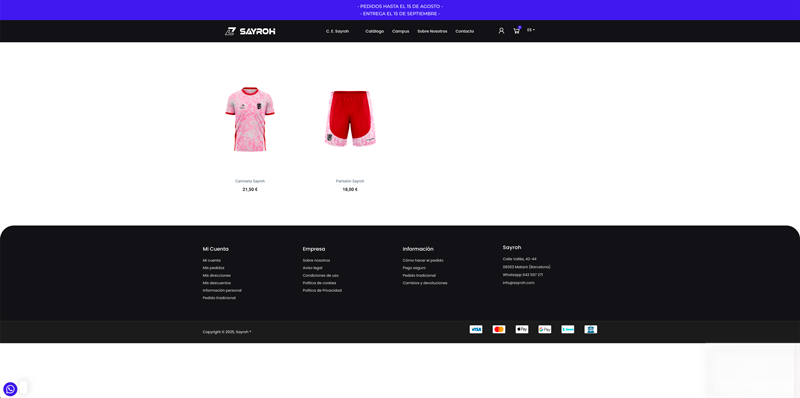Image resolution: width=800 pixels, height=398 pixels.
Task: Click the Entrega el 15 de septiembre banner line
Action: 400,14
